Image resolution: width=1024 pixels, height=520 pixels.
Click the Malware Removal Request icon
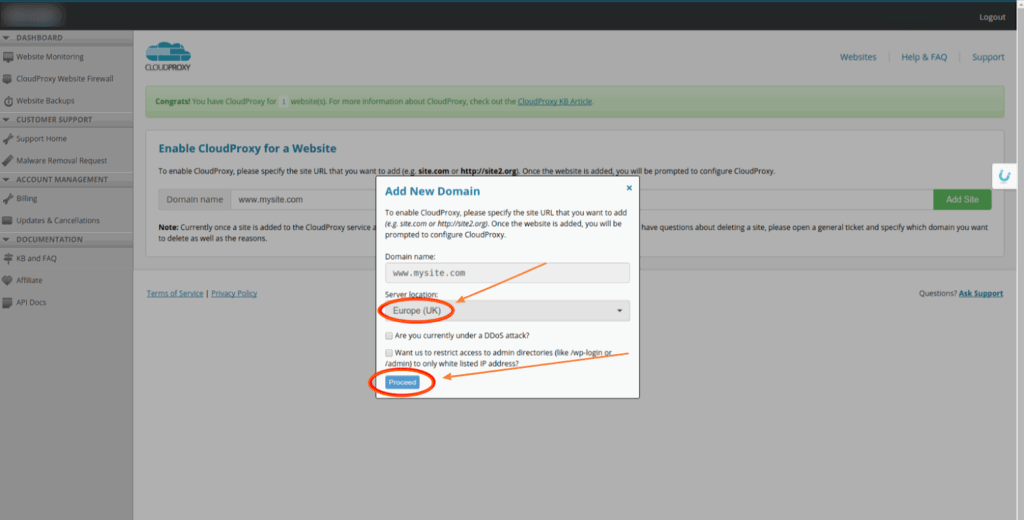[8, 161]
